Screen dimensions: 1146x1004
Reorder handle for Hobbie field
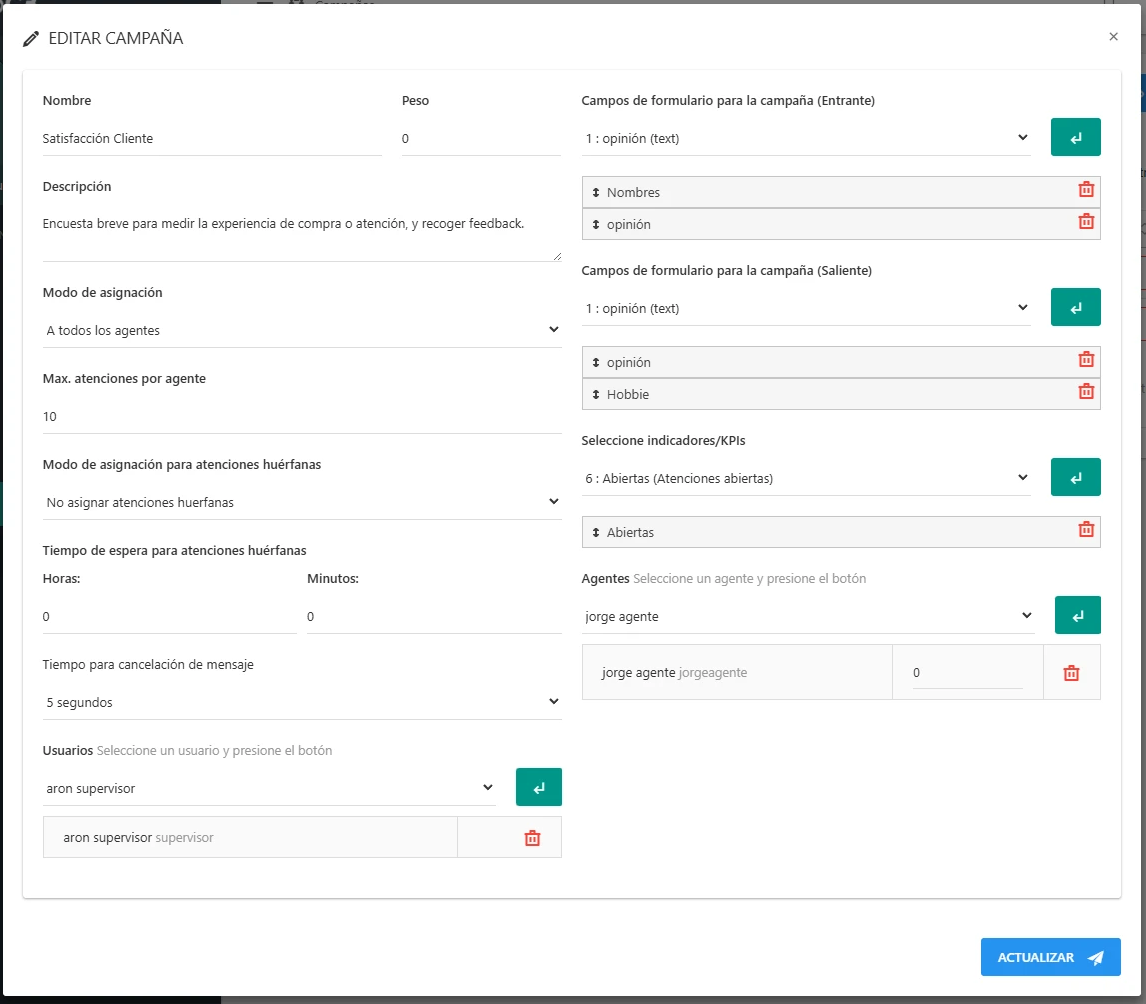coord(596,395)
